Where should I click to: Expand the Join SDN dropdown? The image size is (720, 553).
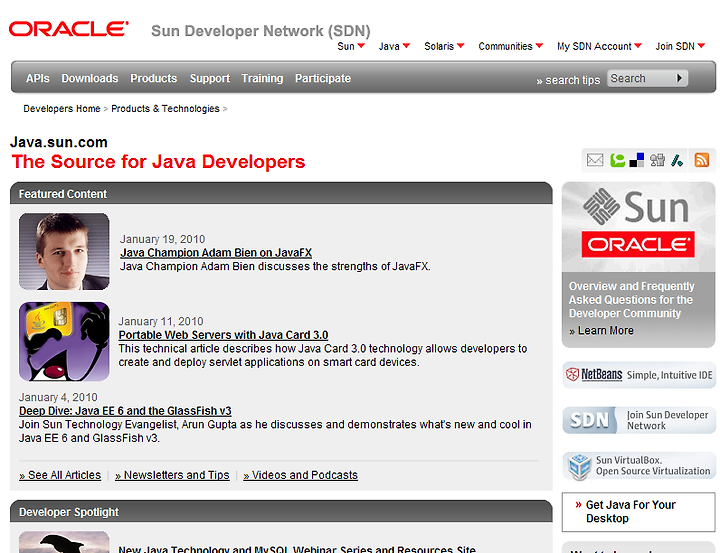coord(680,46)
